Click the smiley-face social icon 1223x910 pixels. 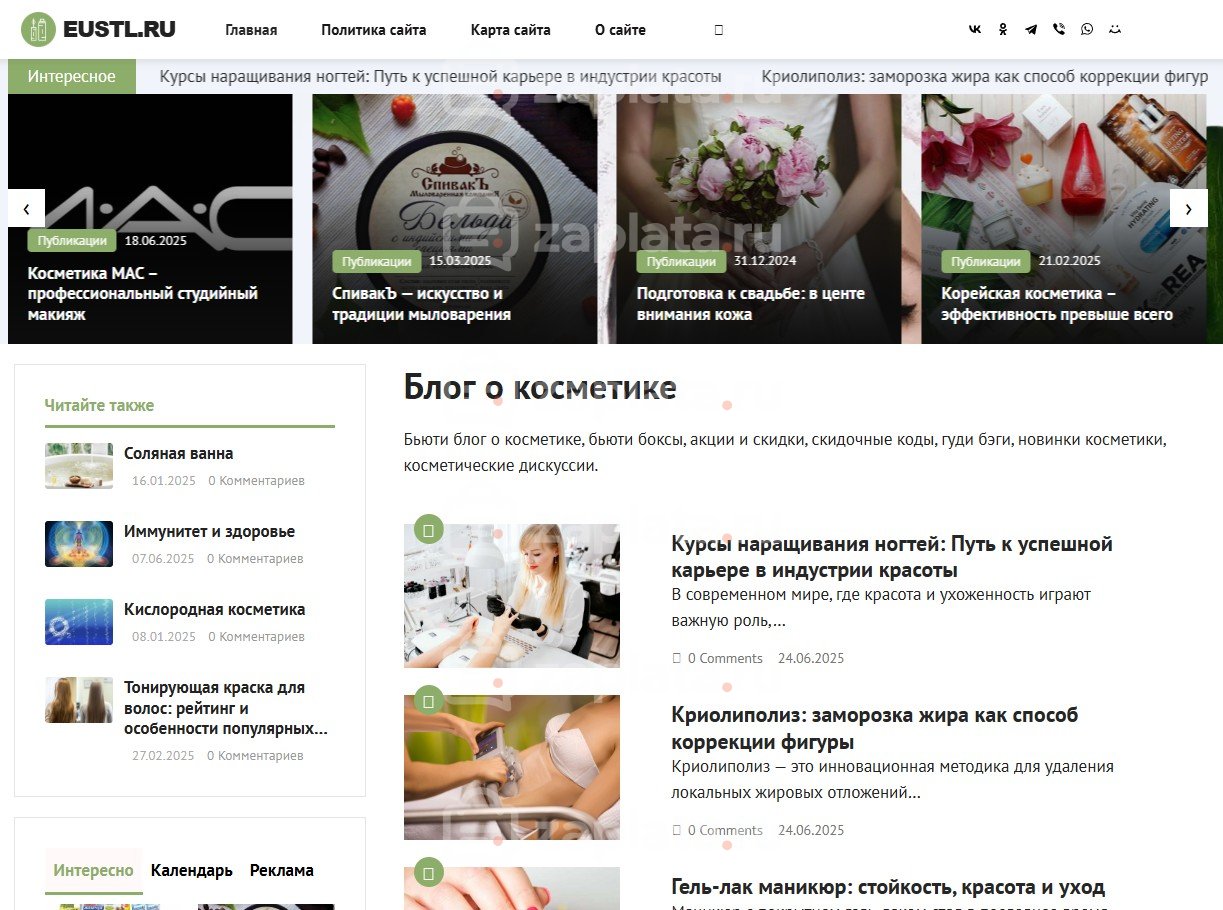1115,30
